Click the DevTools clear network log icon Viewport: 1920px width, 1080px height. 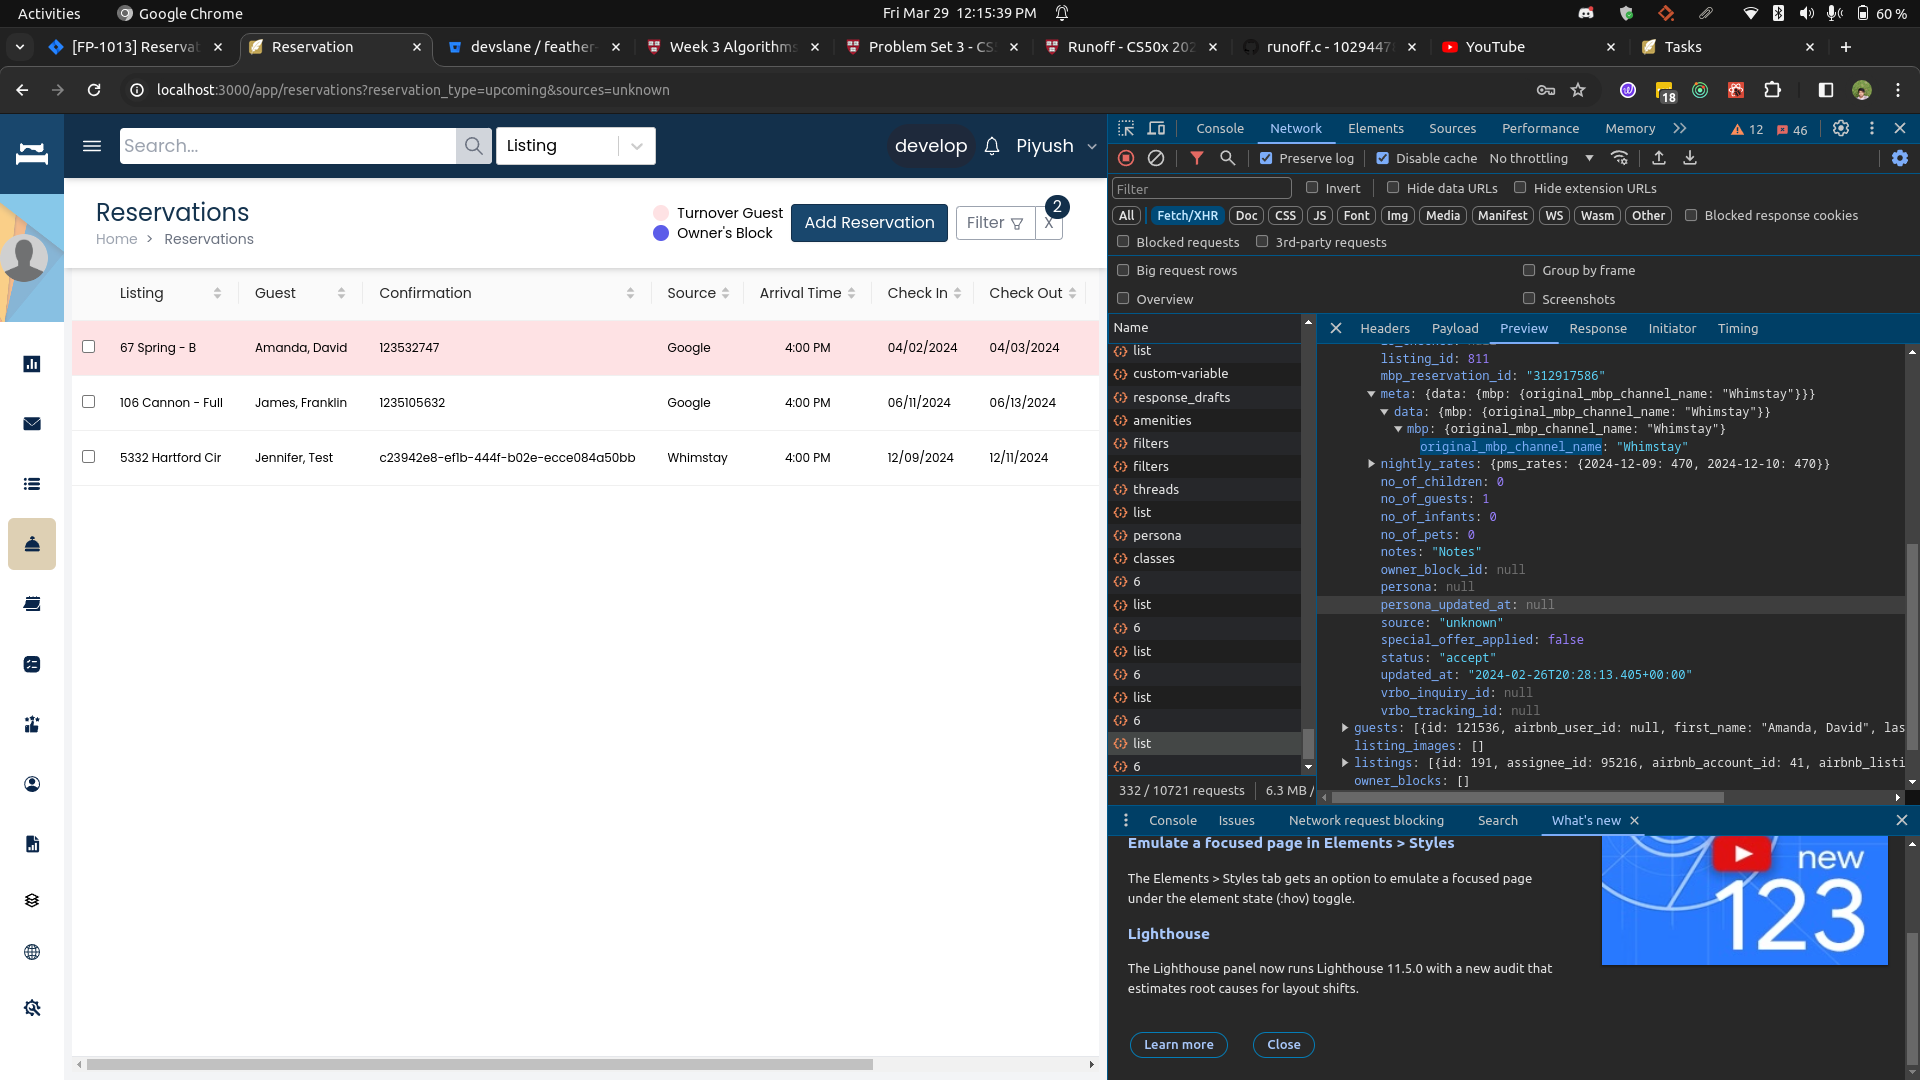click(1156, 158)
